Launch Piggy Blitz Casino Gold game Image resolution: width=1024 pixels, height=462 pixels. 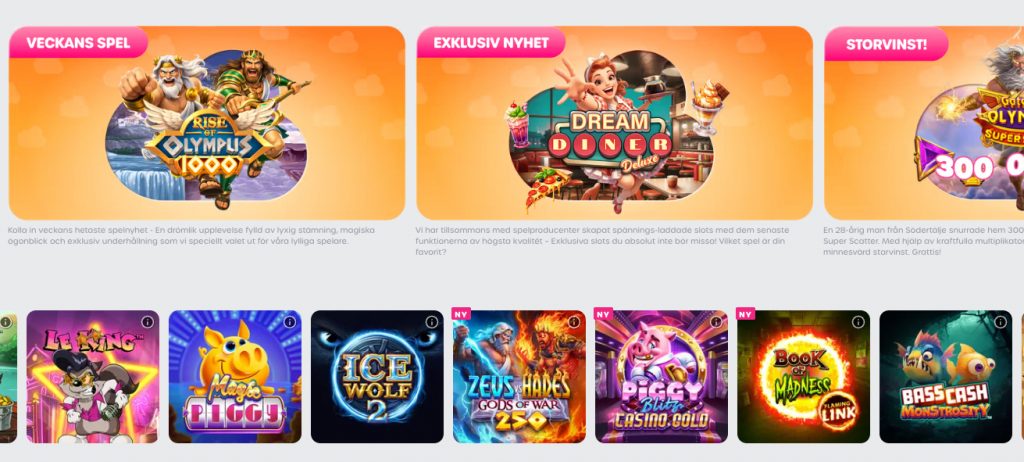pyautogui.click(x=662, y=376)
